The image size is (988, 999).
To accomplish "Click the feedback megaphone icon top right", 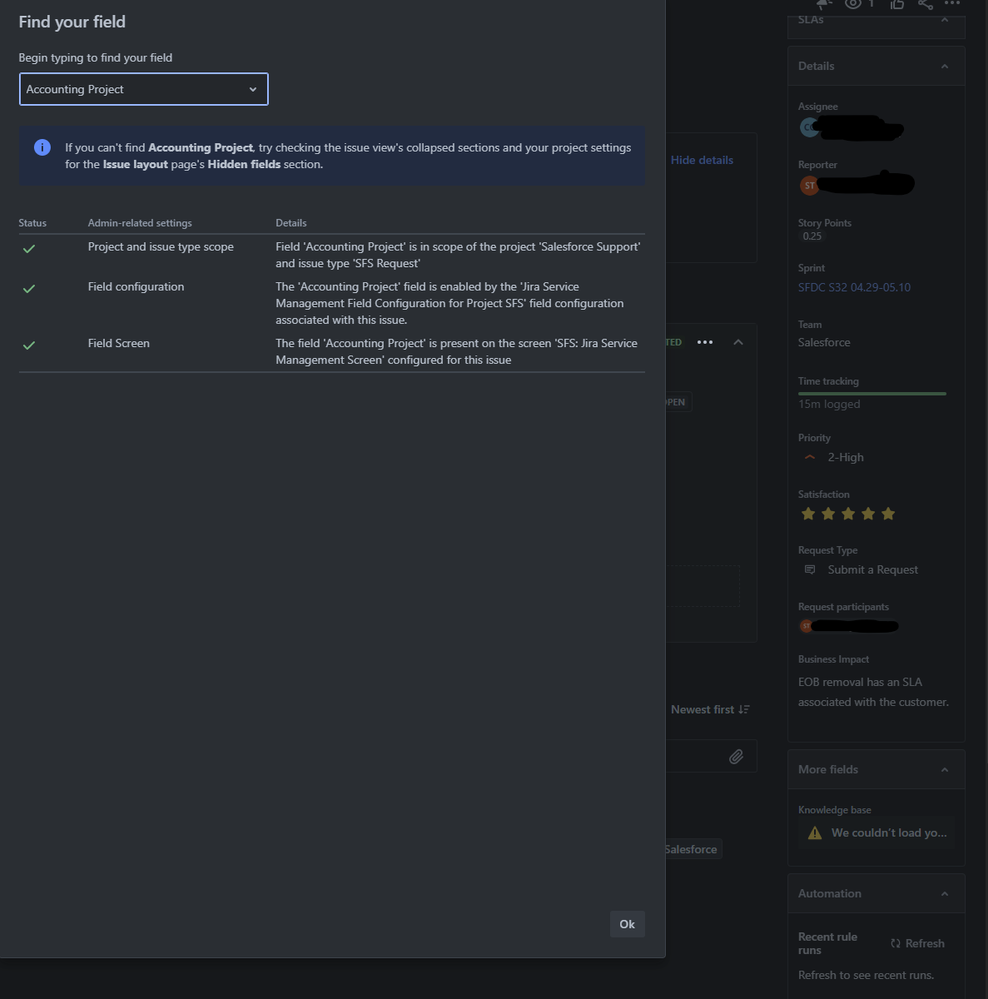I will pos(823,6).
